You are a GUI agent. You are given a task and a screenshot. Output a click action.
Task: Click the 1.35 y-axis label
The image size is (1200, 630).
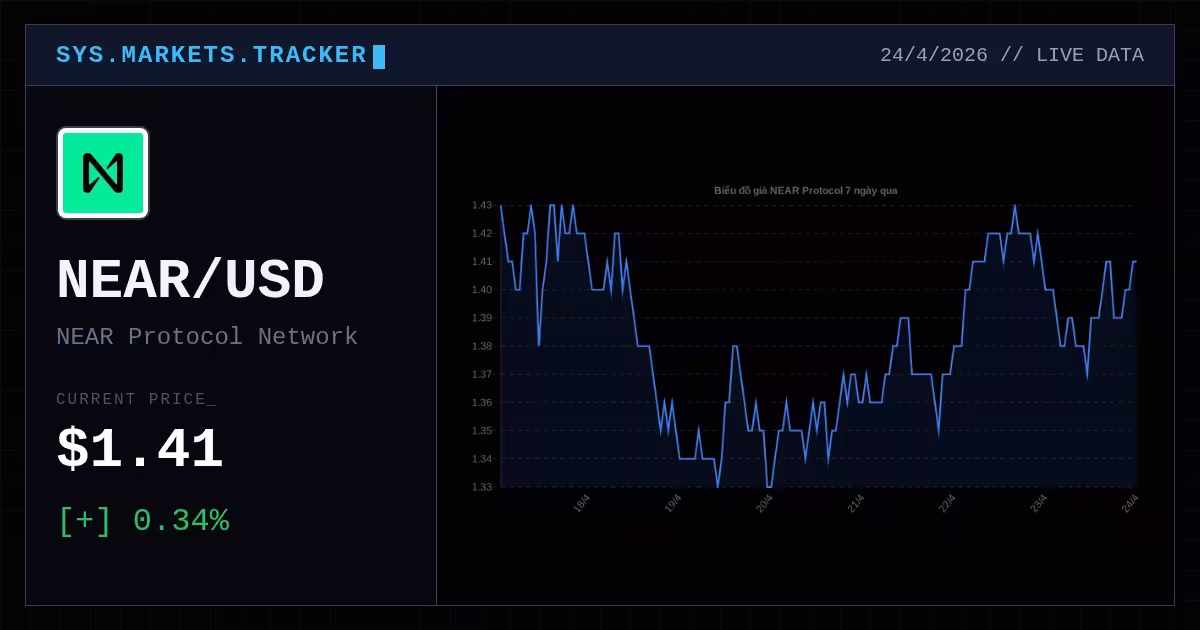click(482, 431)
